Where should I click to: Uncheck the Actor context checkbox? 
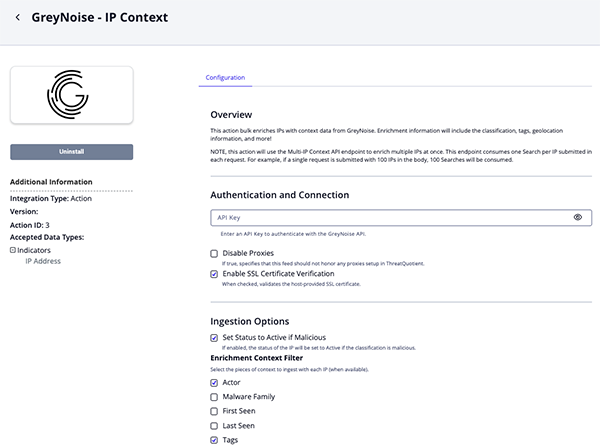click(214, 383)
